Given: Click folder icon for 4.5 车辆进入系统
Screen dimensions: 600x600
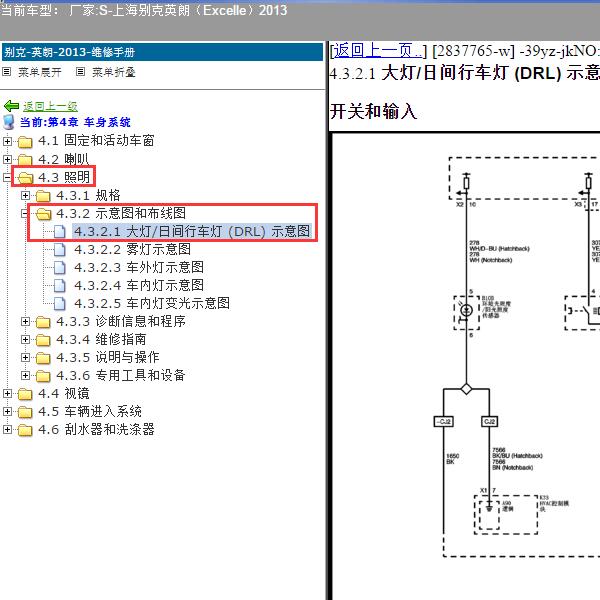Looking at the screenshot, I should [25, 412].
